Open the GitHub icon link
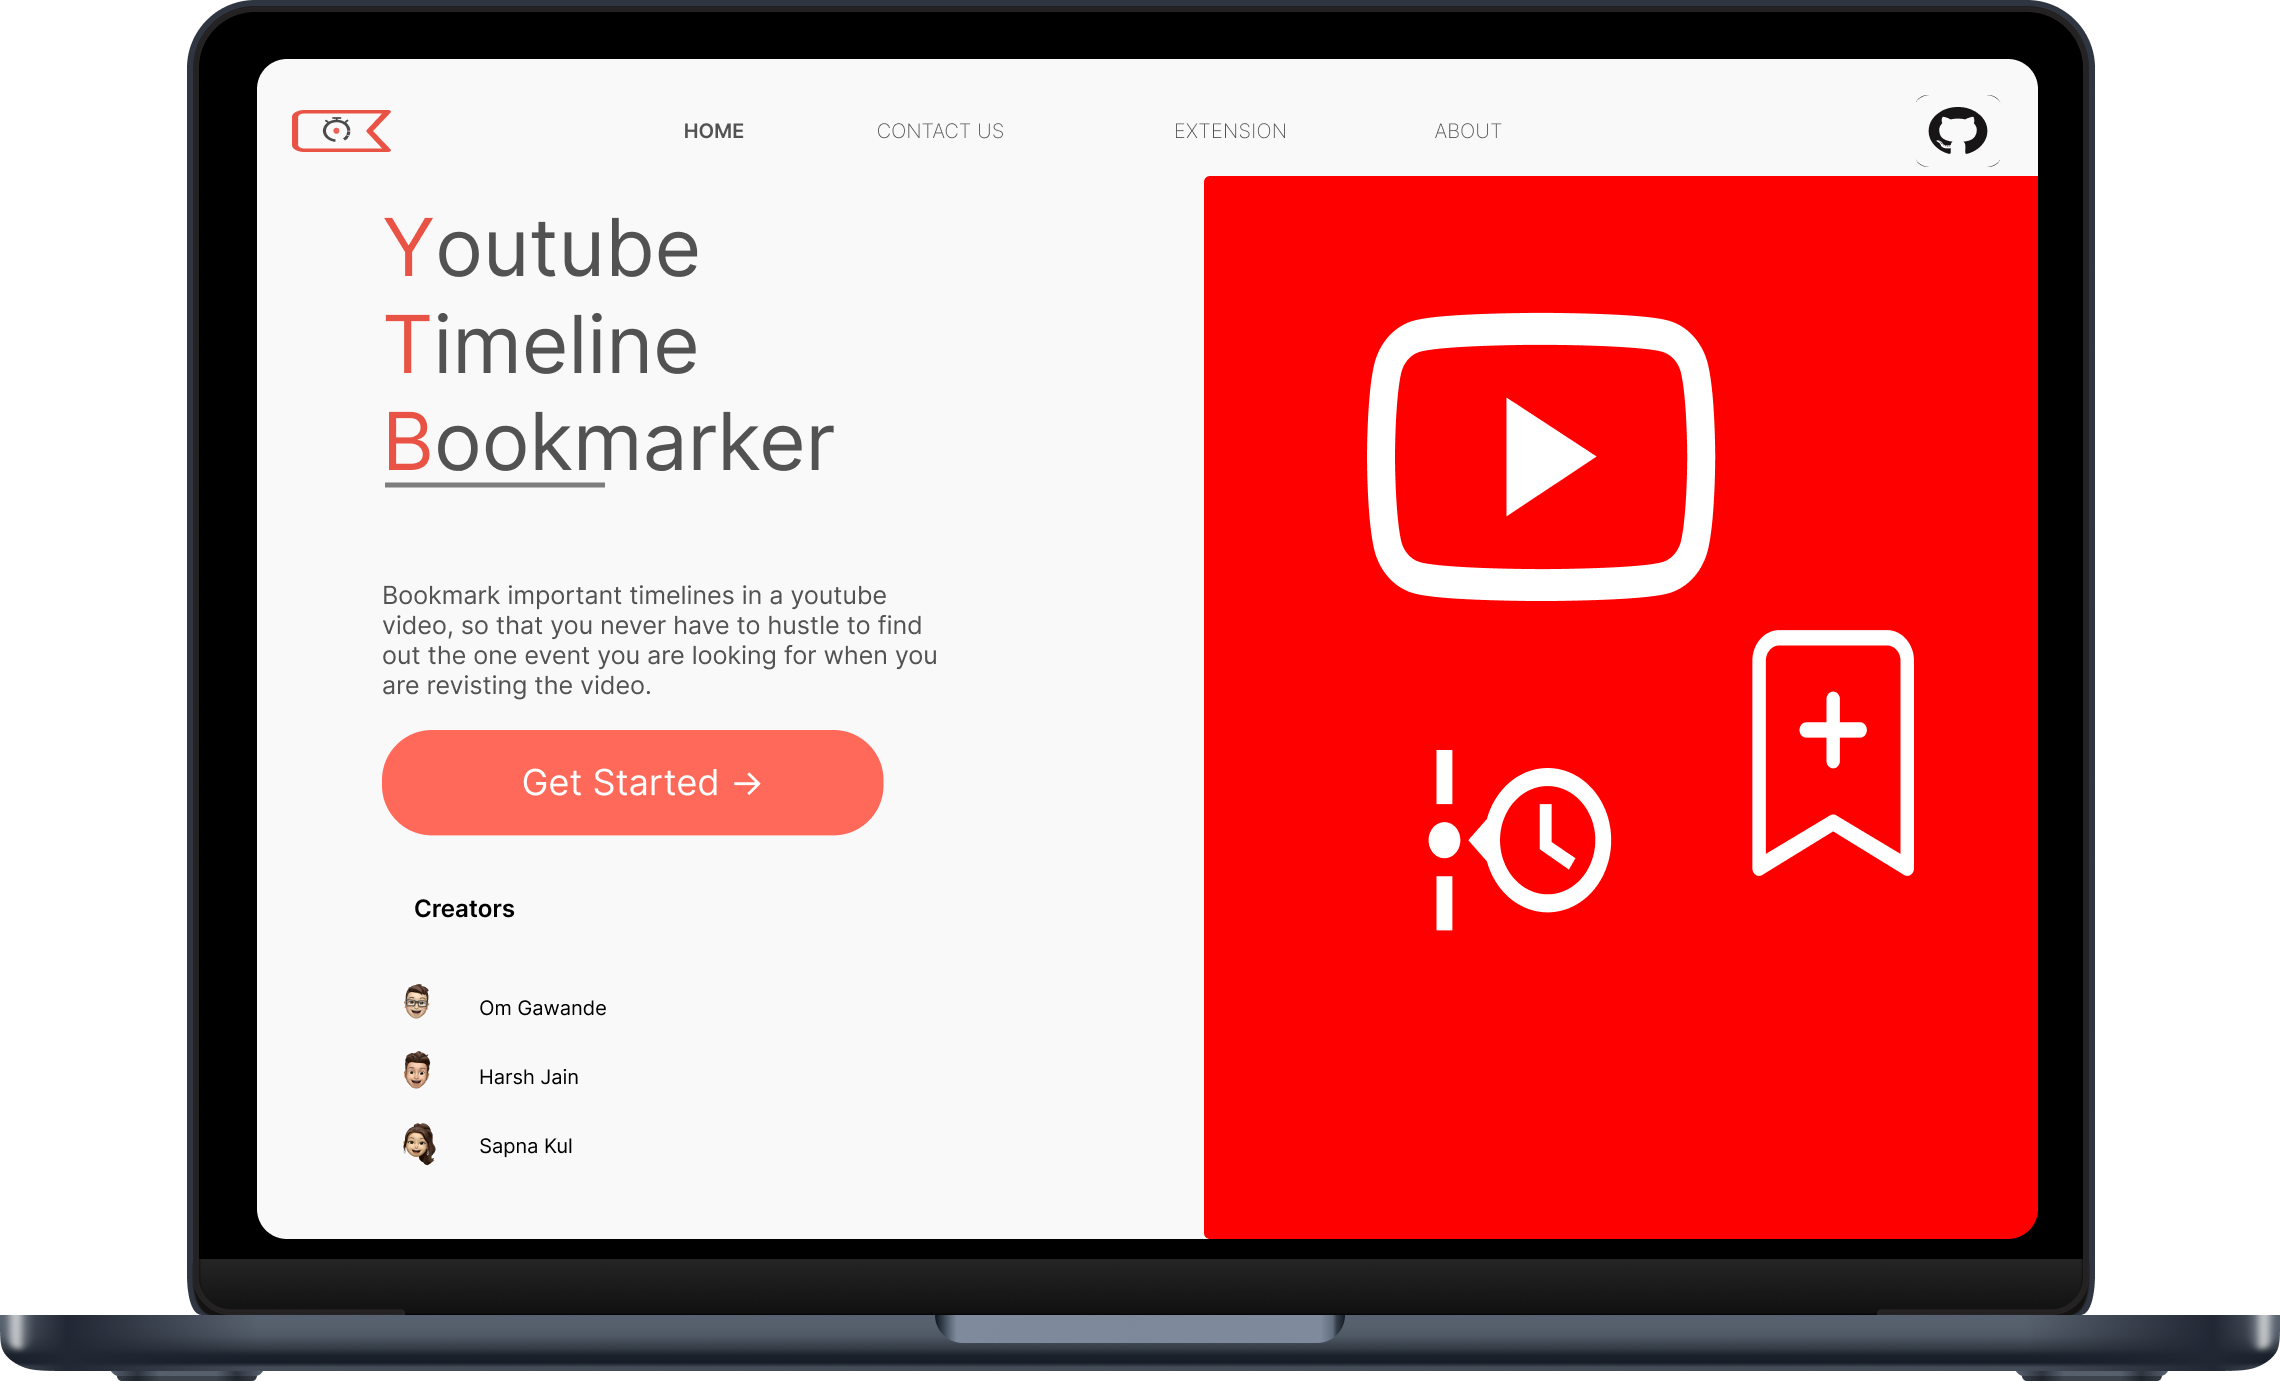 coord(1957,131)
